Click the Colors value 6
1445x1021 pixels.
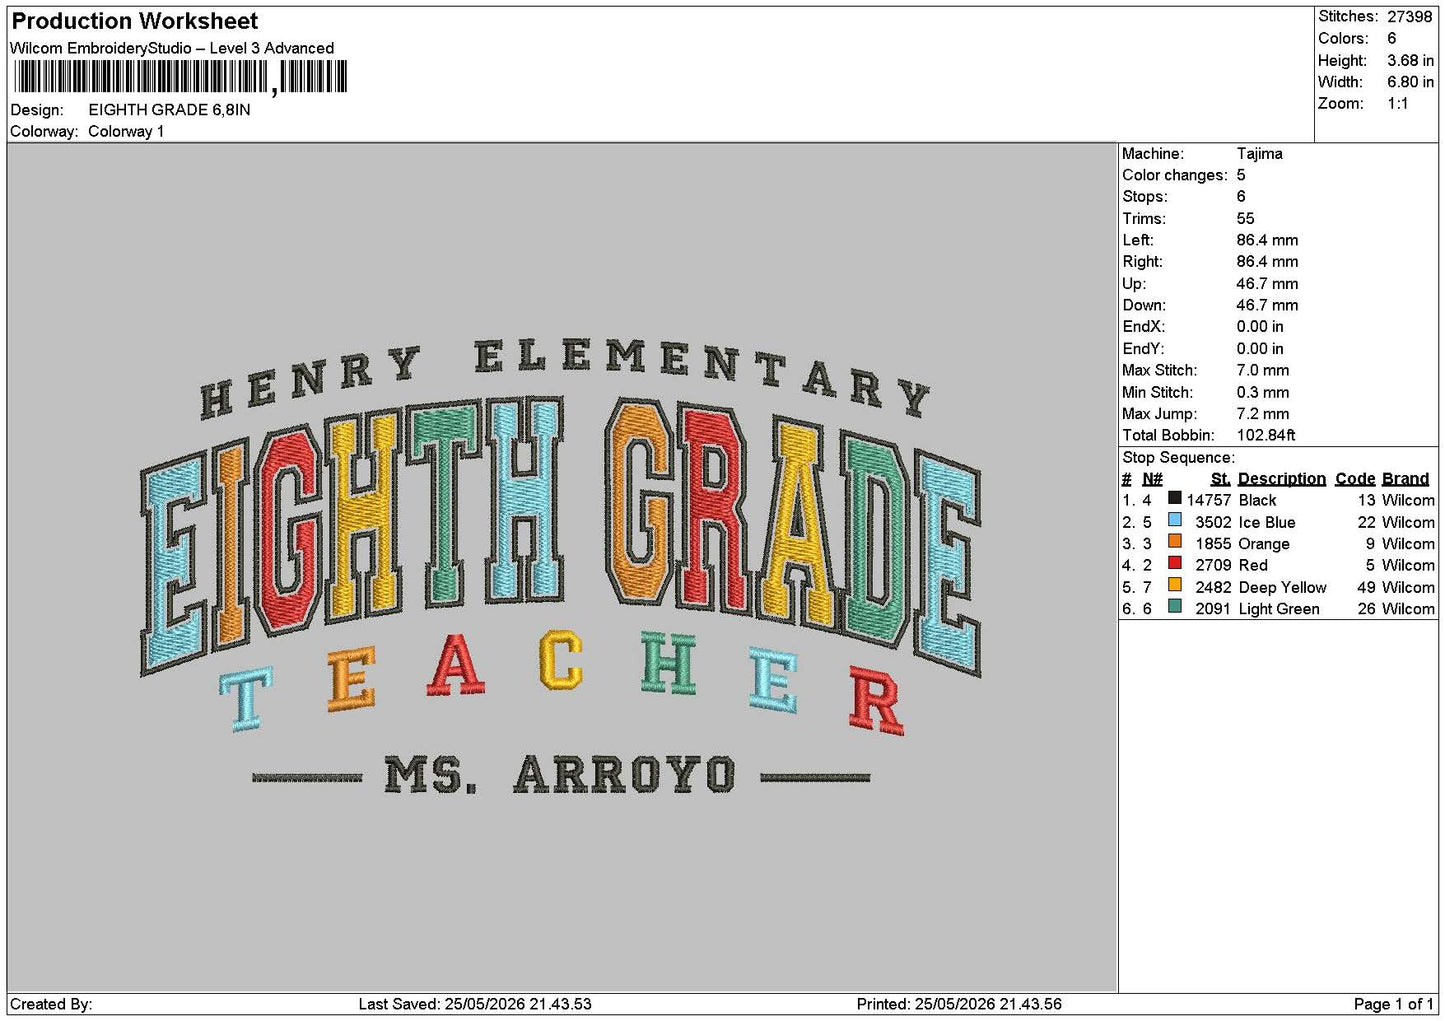coord(1392,38)
